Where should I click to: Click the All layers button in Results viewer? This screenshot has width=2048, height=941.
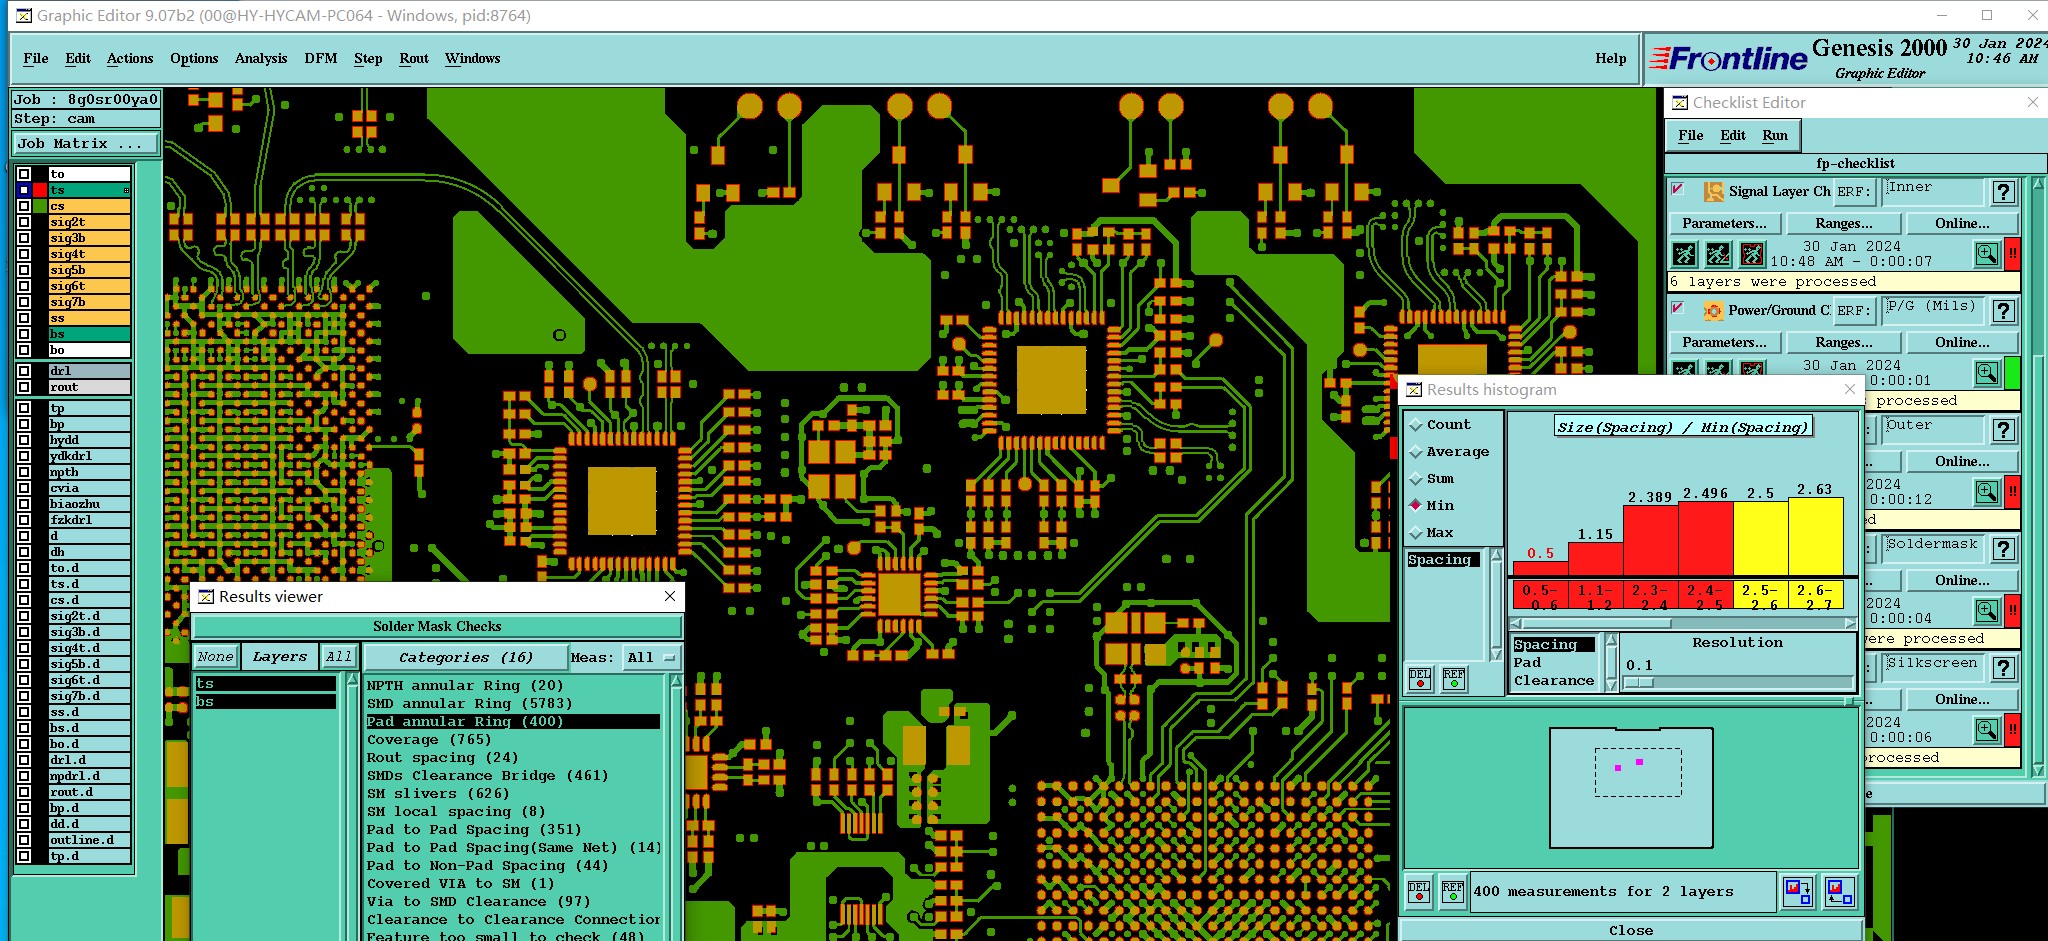tap(339, 657)
